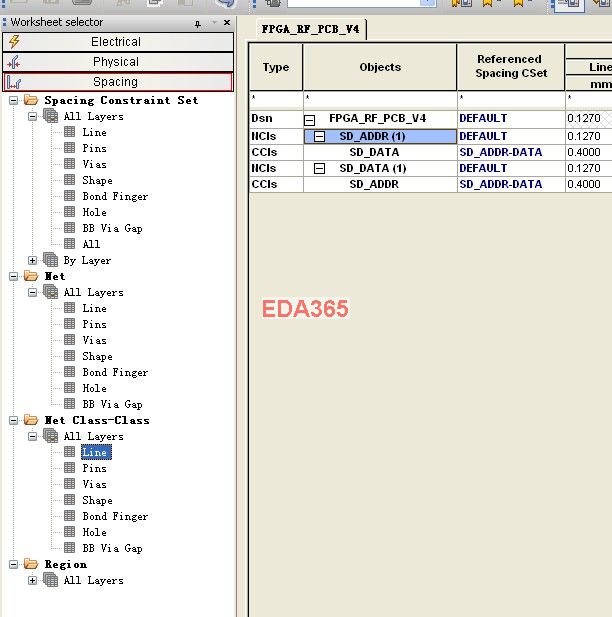612x617 pixels.
Task: Collapse All Layers under Net Class-Class
Action: point(33,436)
